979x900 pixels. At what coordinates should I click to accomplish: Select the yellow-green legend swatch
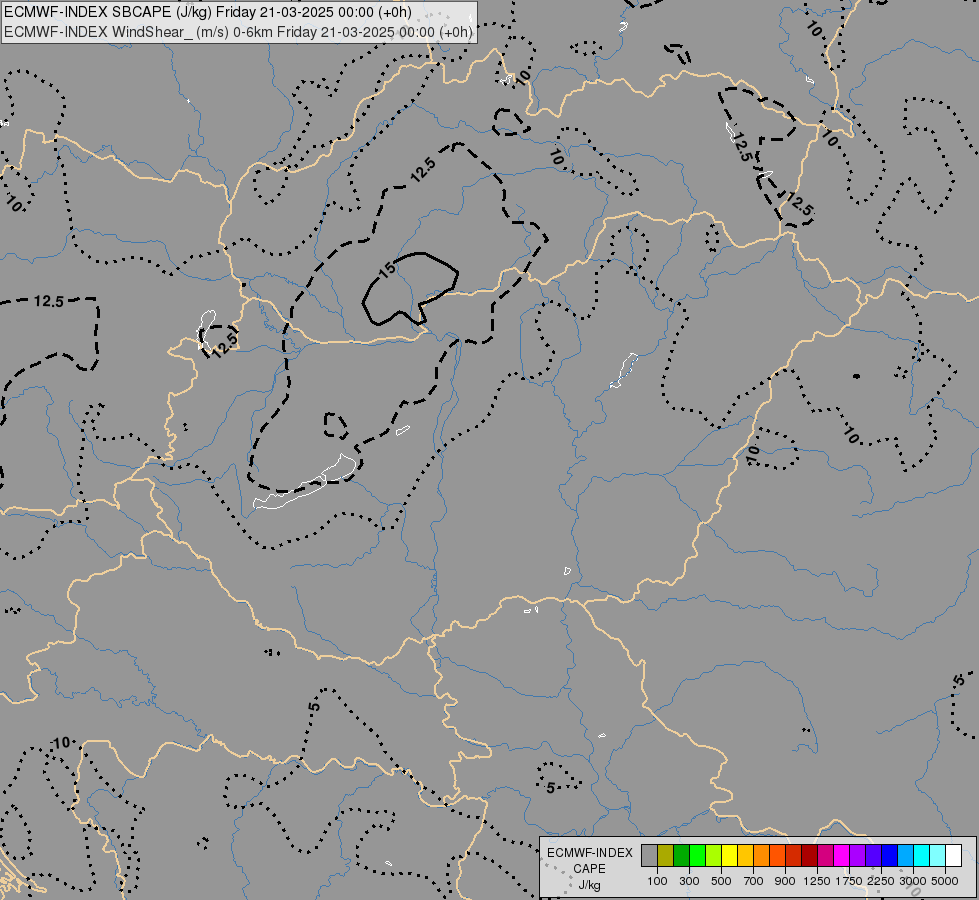pyautogui.click(x=714, y=855)
